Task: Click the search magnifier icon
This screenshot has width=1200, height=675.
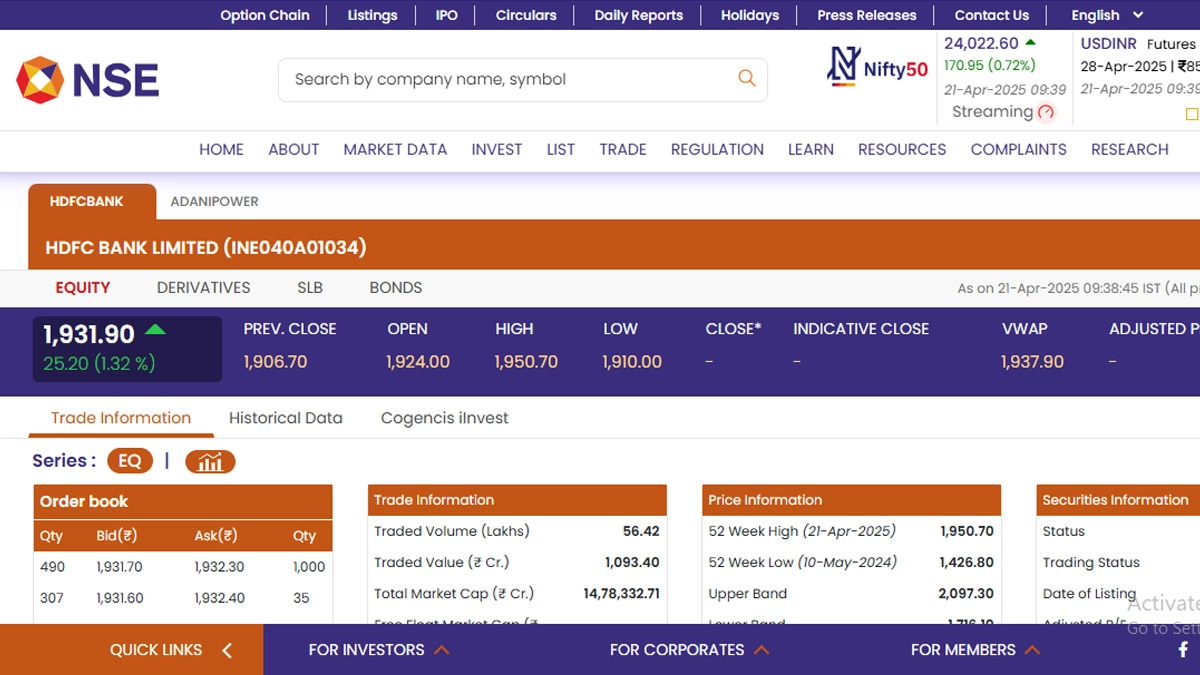Action: [746, 78]
